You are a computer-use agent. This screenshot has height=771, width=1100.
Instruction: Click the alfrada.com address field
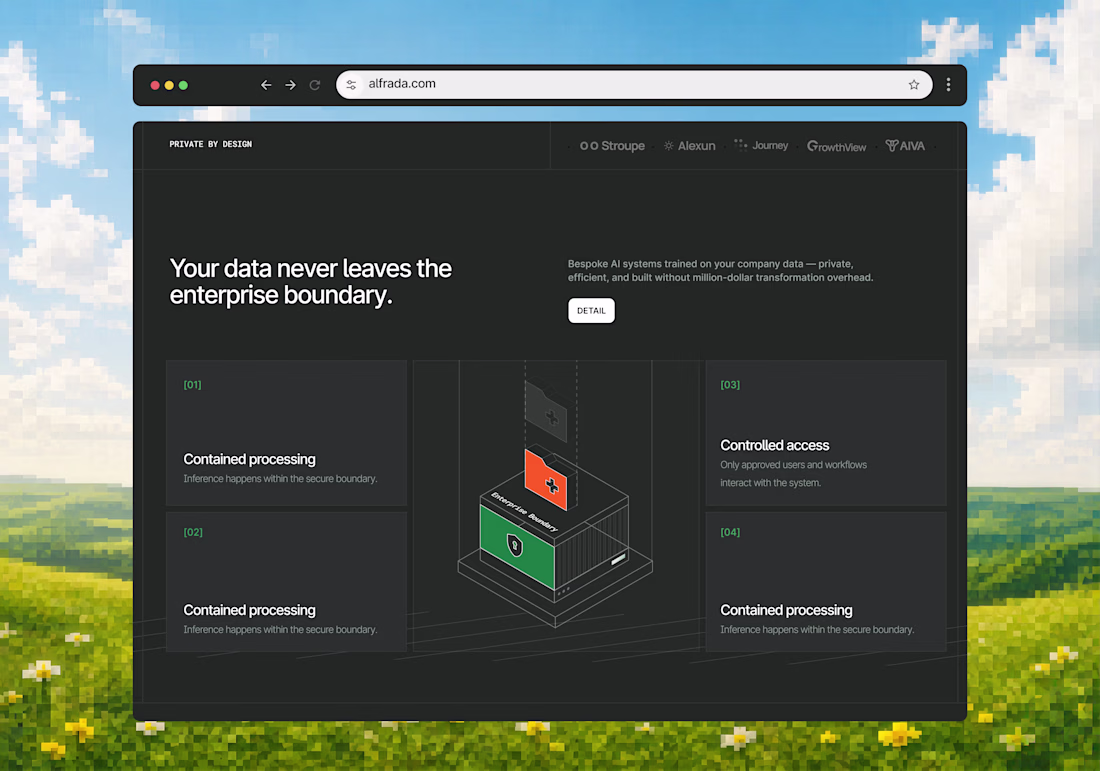pyautogui.click(x=634, y=84)
